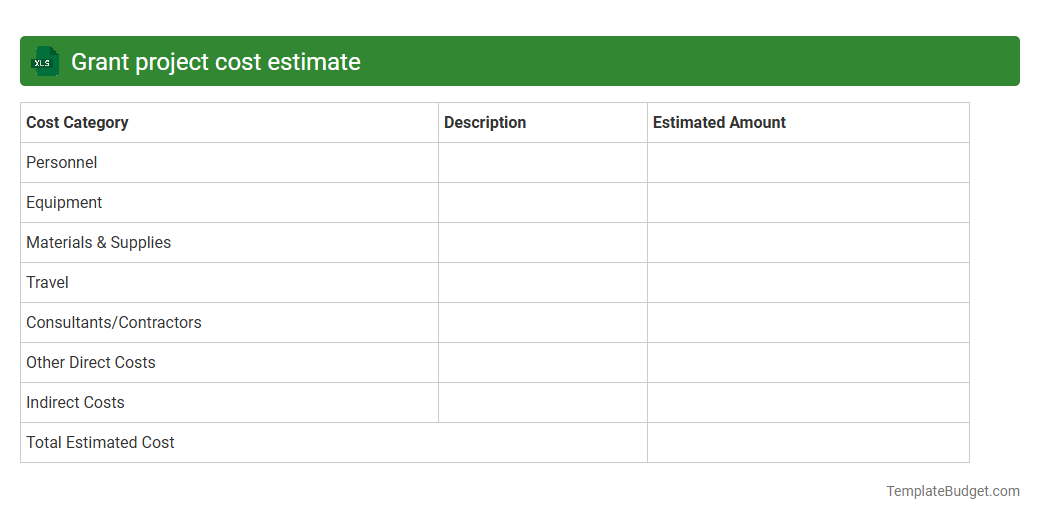Click the 'Materials & Supplies' row label
The height and width of the screenshot is (520, 1040).
tap(98, 242)
